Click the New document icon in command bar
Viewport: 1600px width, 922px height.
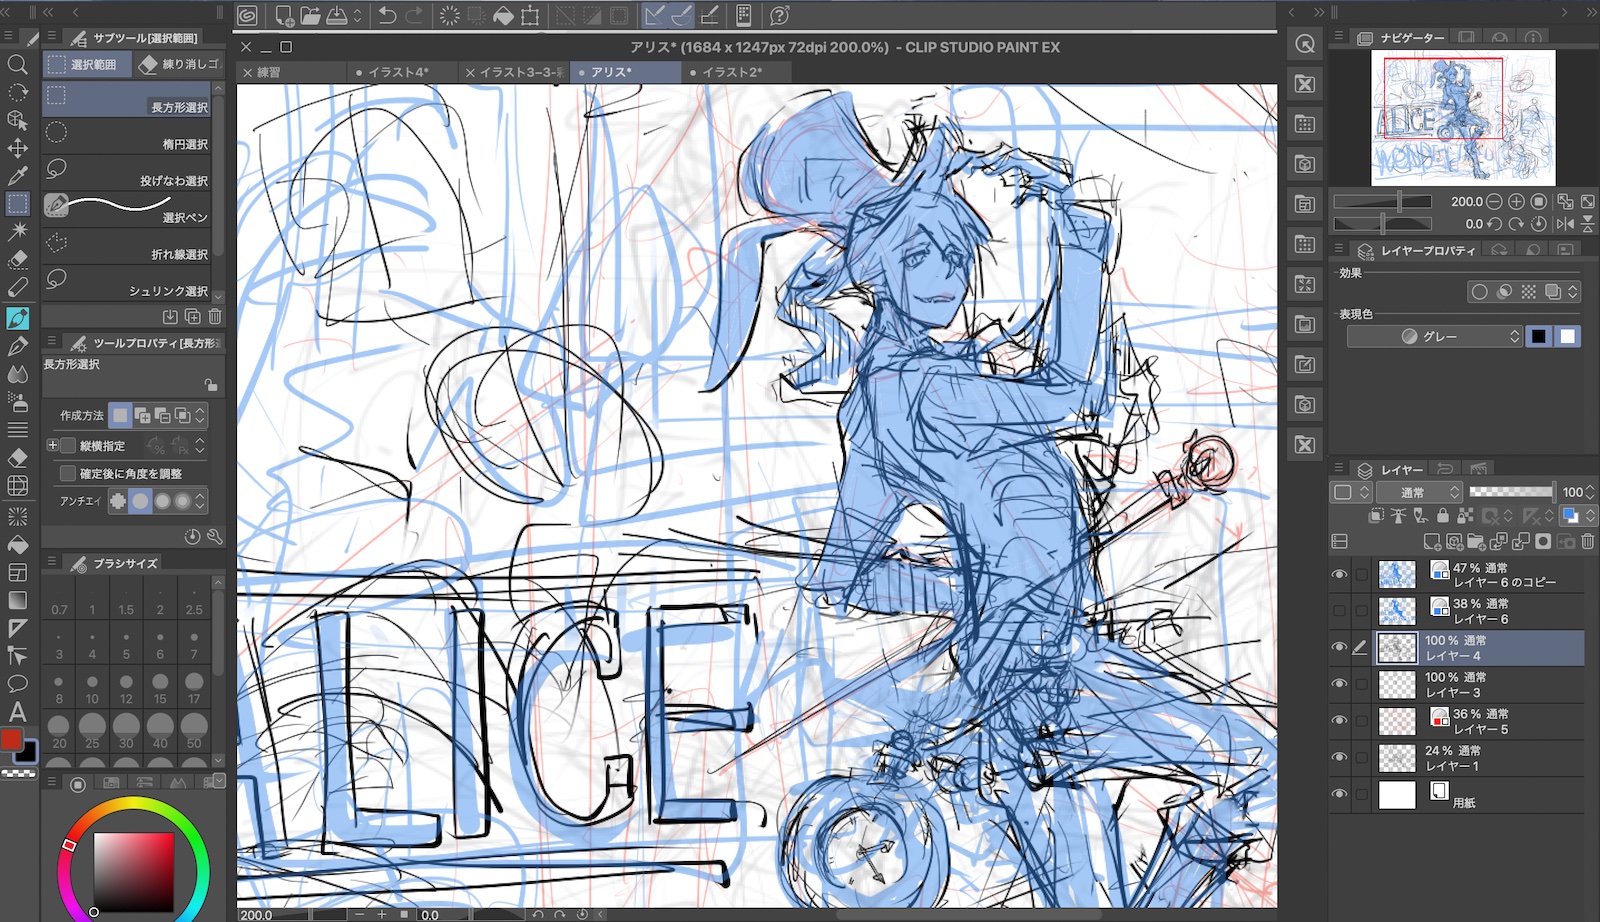[284, 15]
